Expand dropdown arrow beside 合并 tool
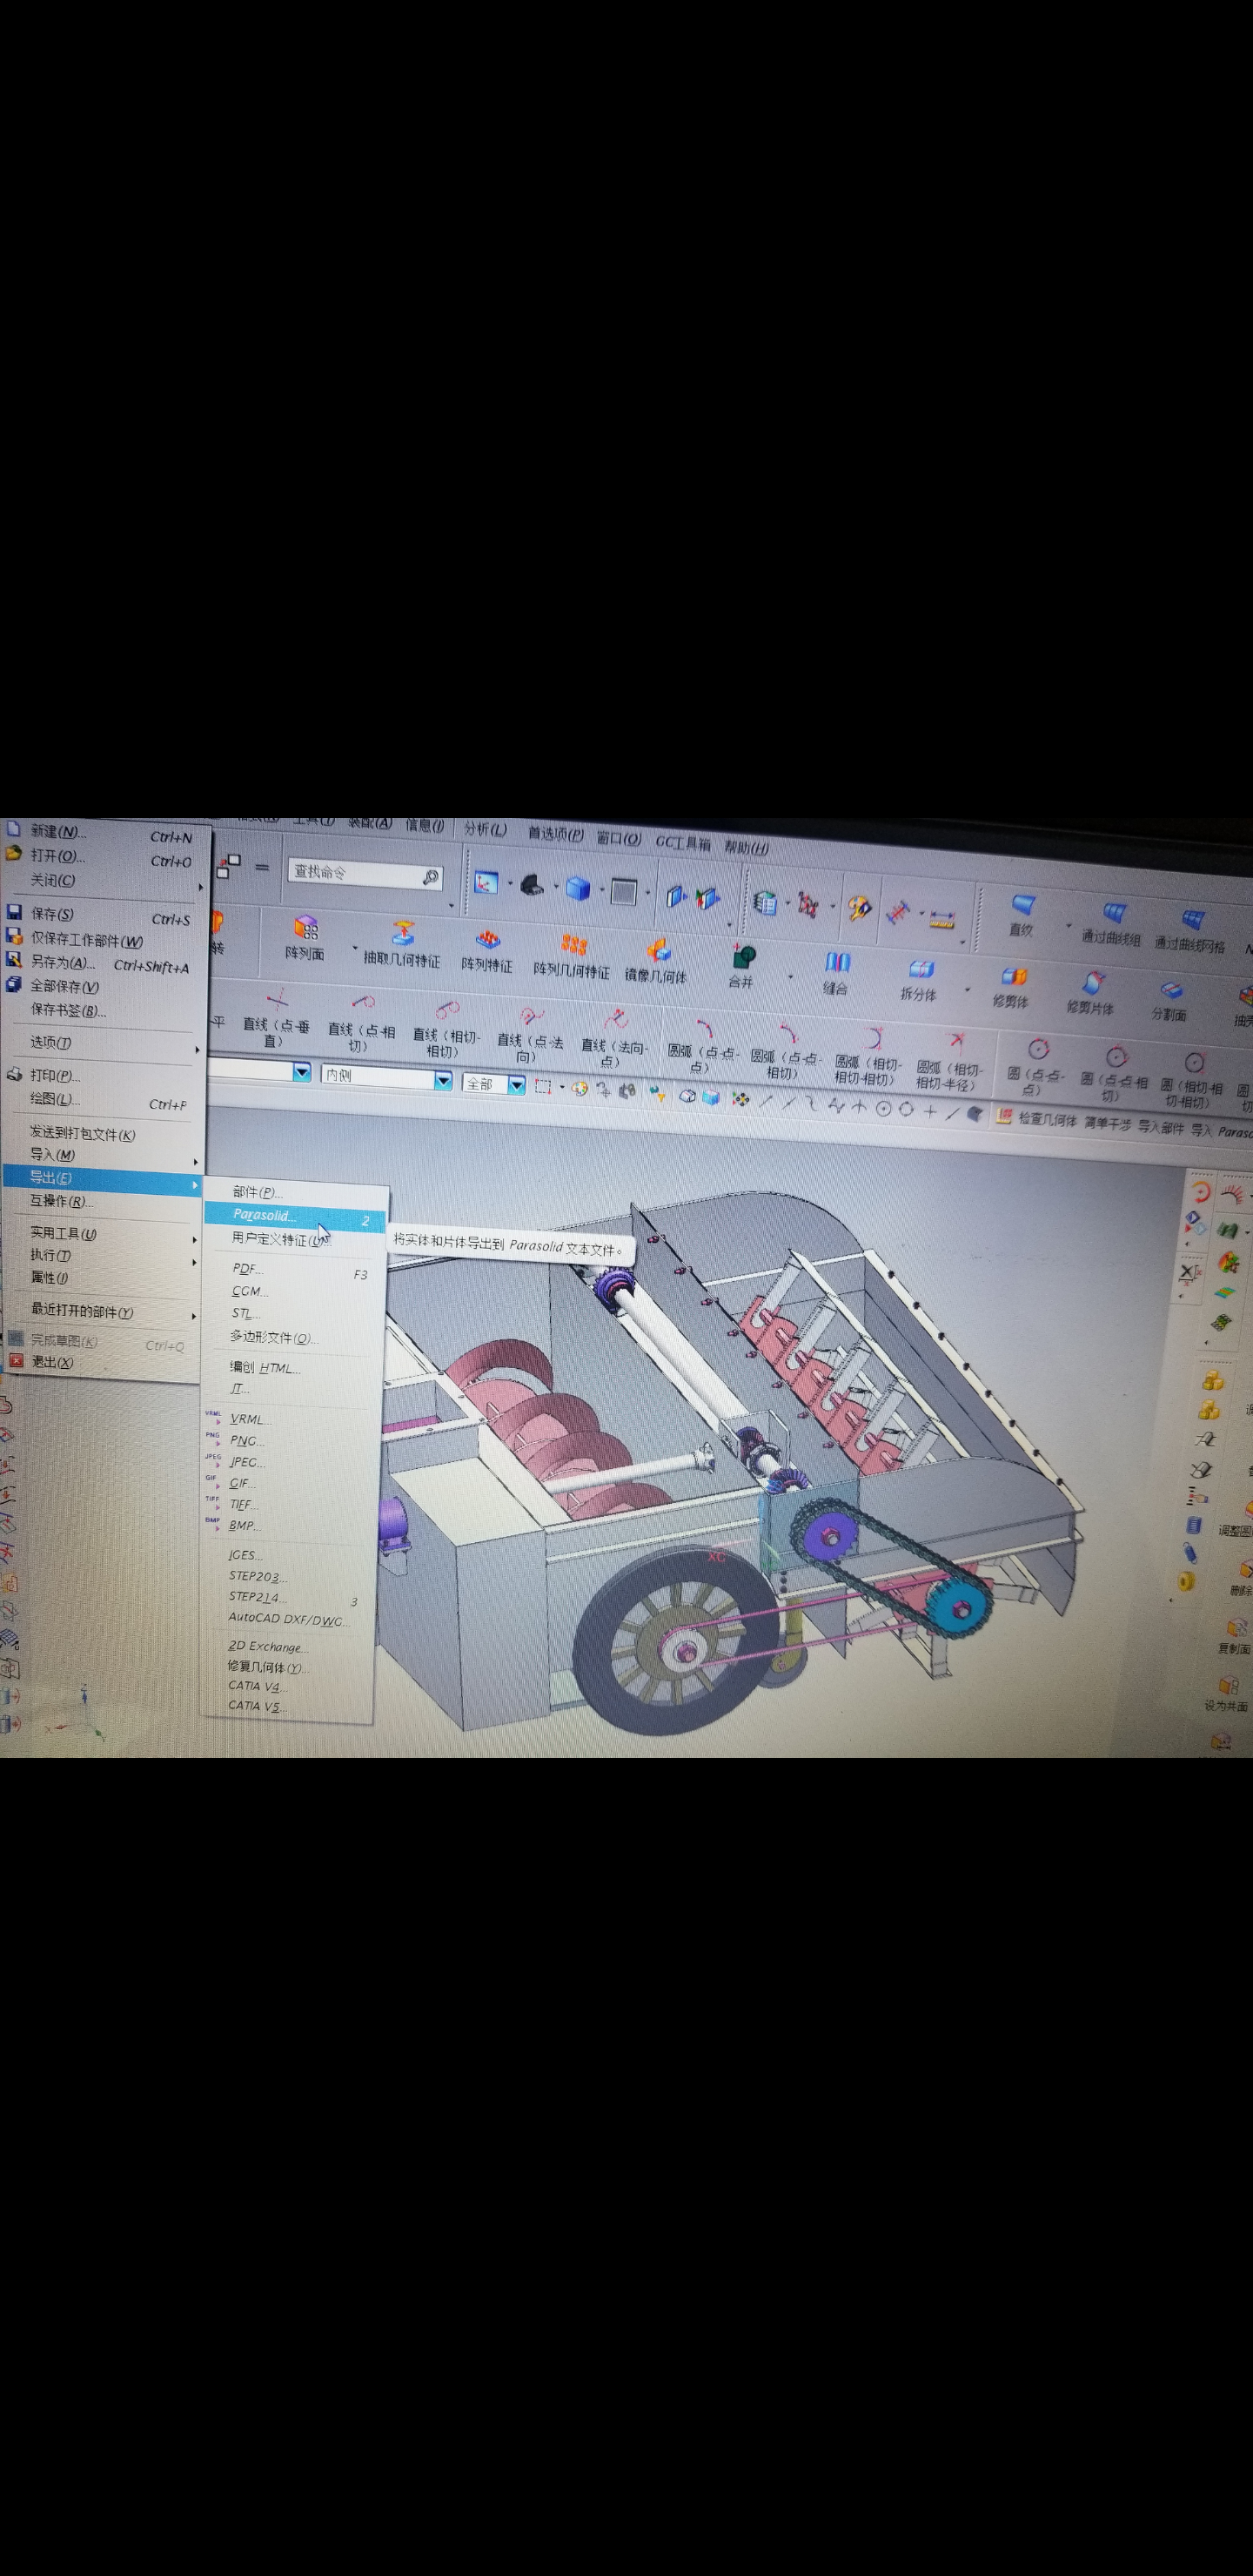This screenshot has width=1253, height=2576. pos(790,978)
